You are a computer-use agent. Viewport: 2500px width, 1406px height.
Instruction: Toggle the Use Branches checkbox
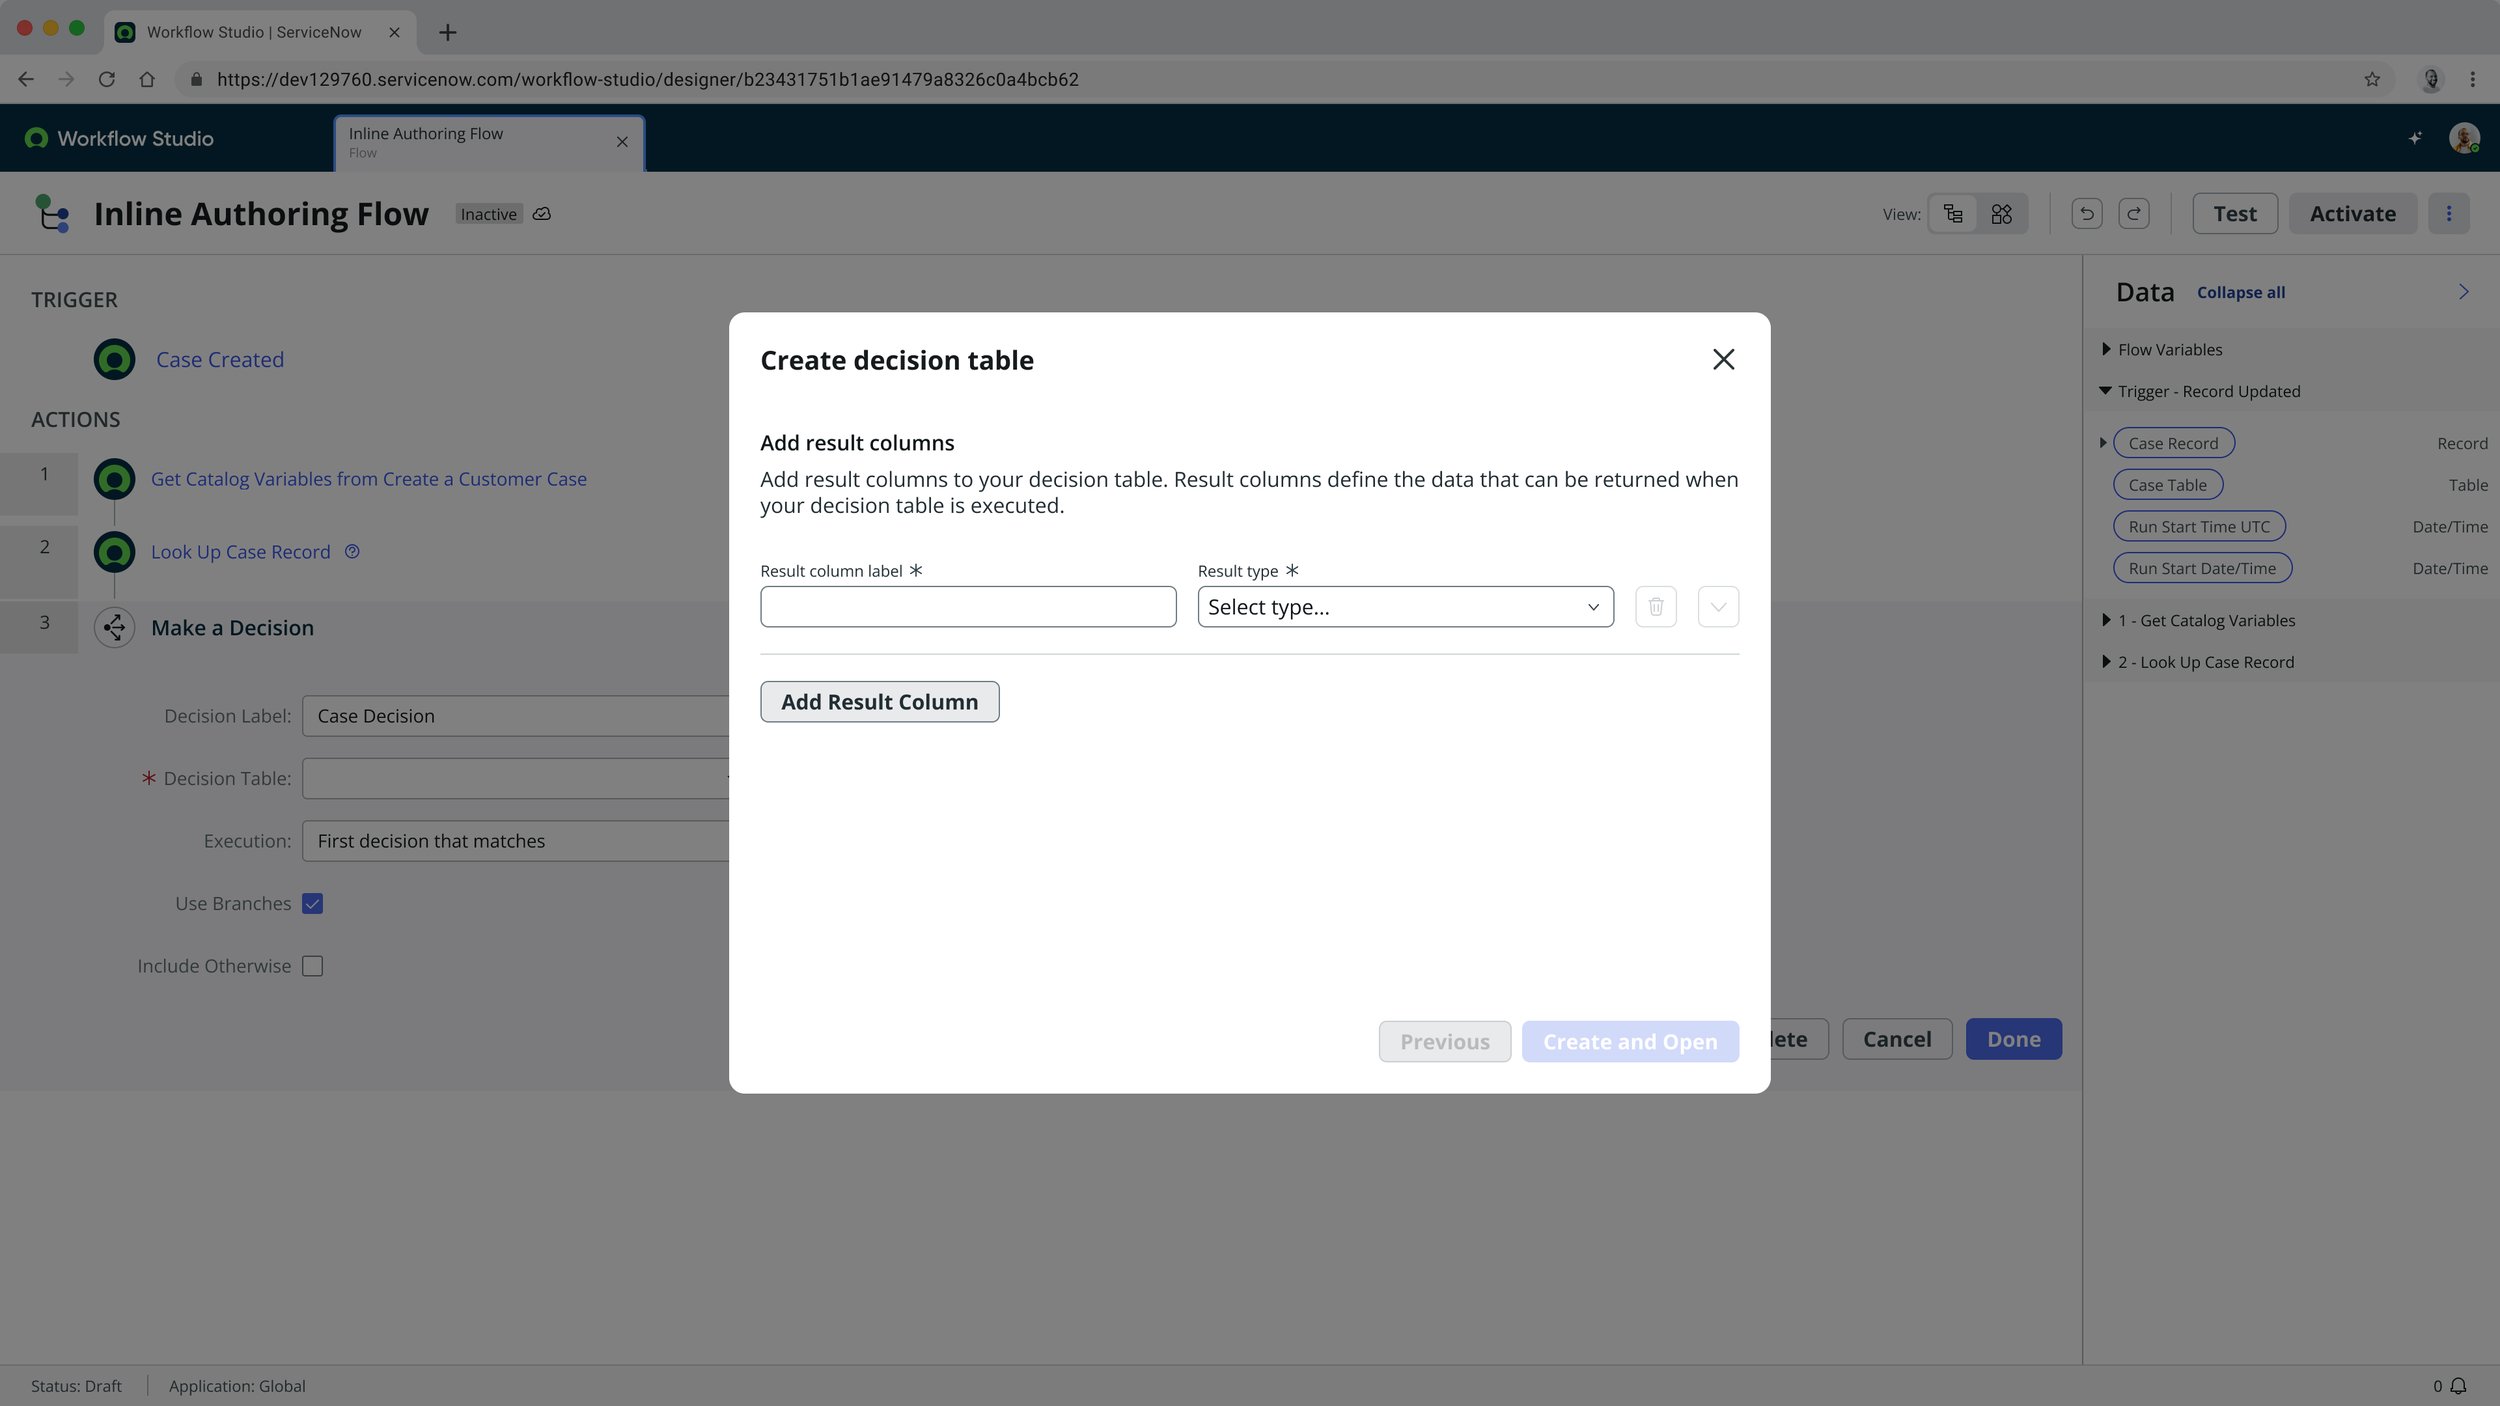(x=313, y=904)
